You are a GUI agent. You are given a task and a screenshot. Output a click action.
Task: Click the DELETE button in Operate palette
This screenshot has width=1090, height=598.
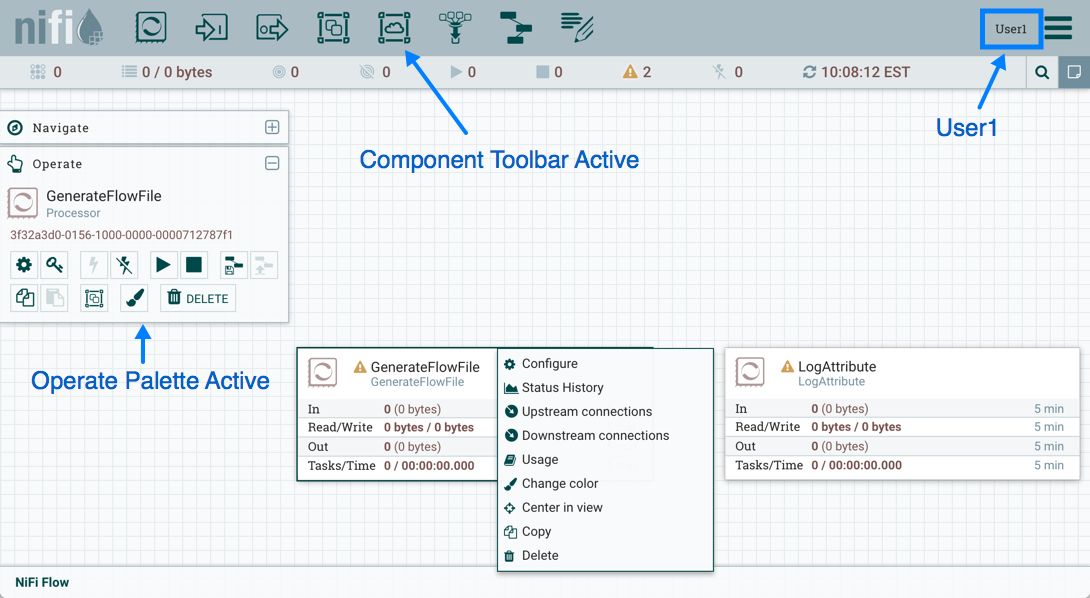pyautogui.click(x=198, y=298)
